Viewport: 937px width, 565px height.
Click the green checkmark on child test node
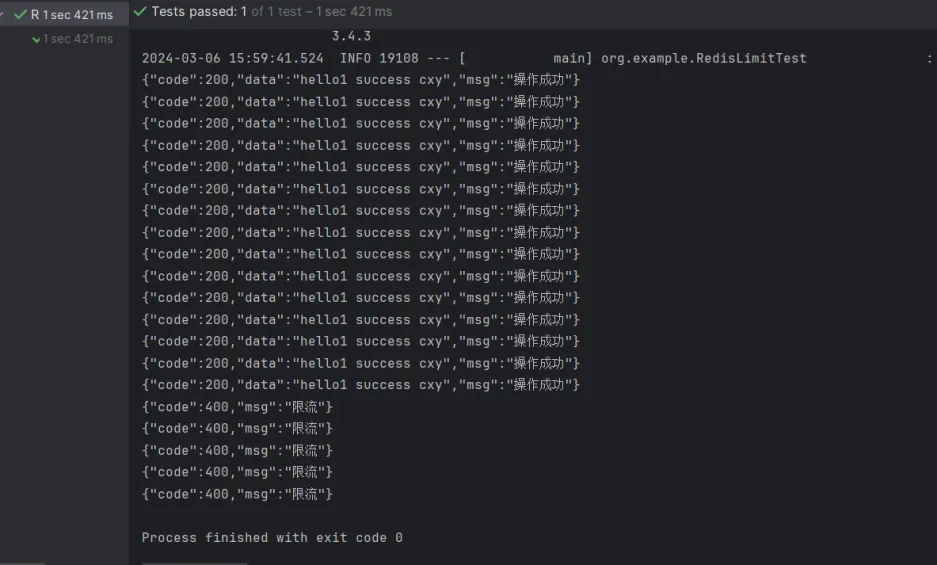36,39
